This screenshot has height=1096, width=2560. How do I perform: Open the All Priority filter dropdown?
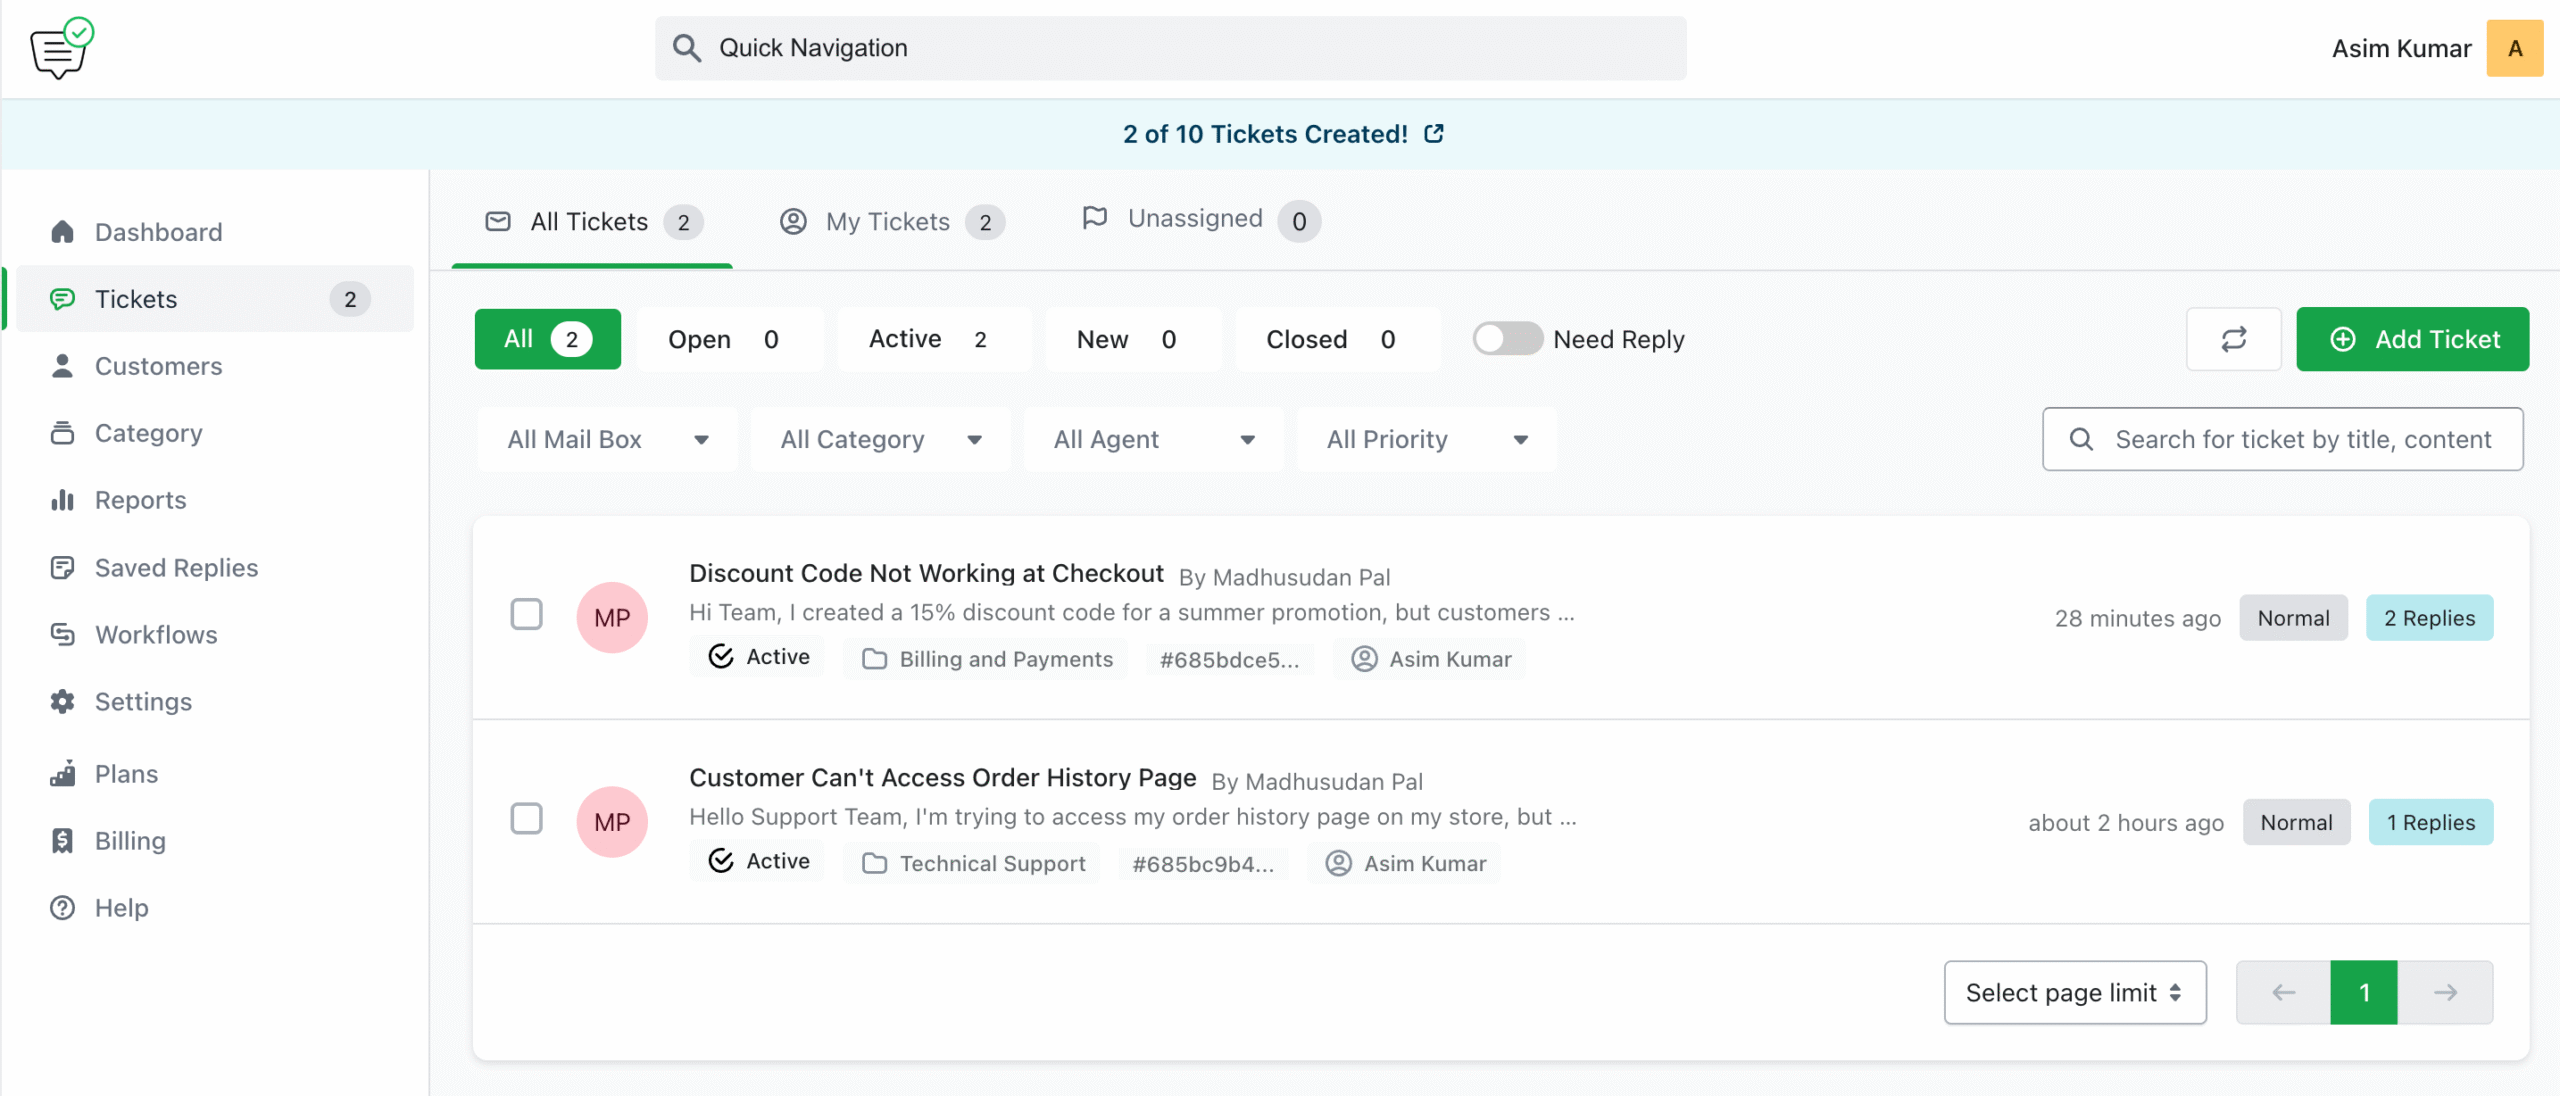click(1426, 439)
